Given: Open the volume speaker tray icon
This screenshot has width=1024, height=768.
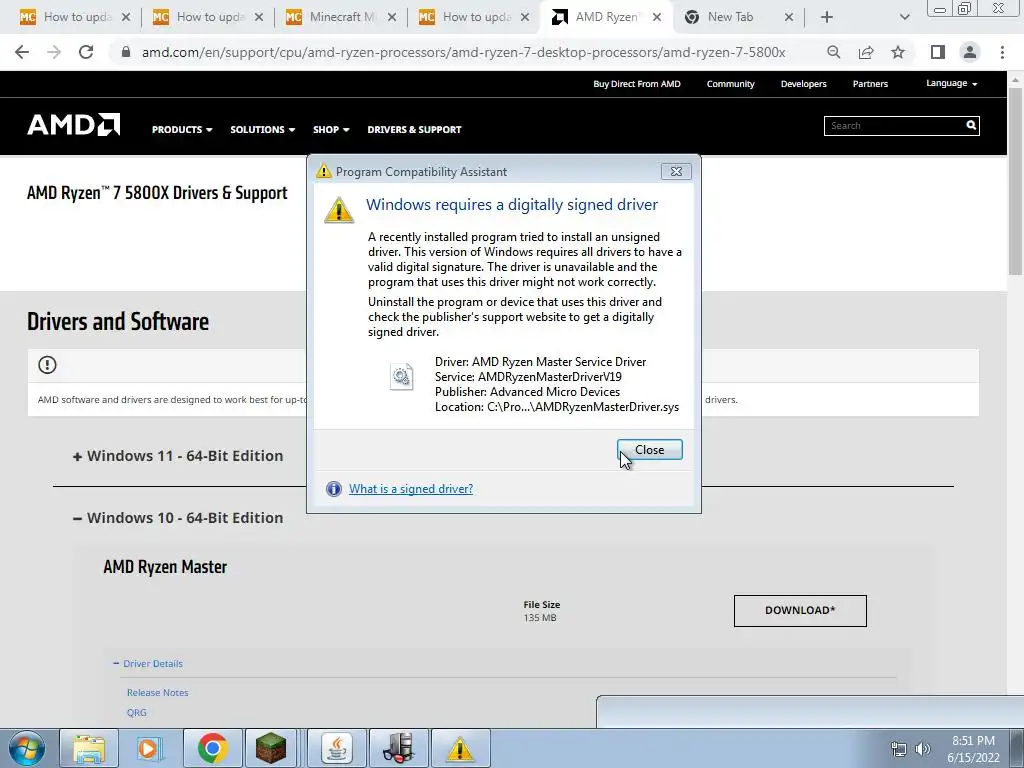Looking at the screenshot, I should [x=923, y=749].
